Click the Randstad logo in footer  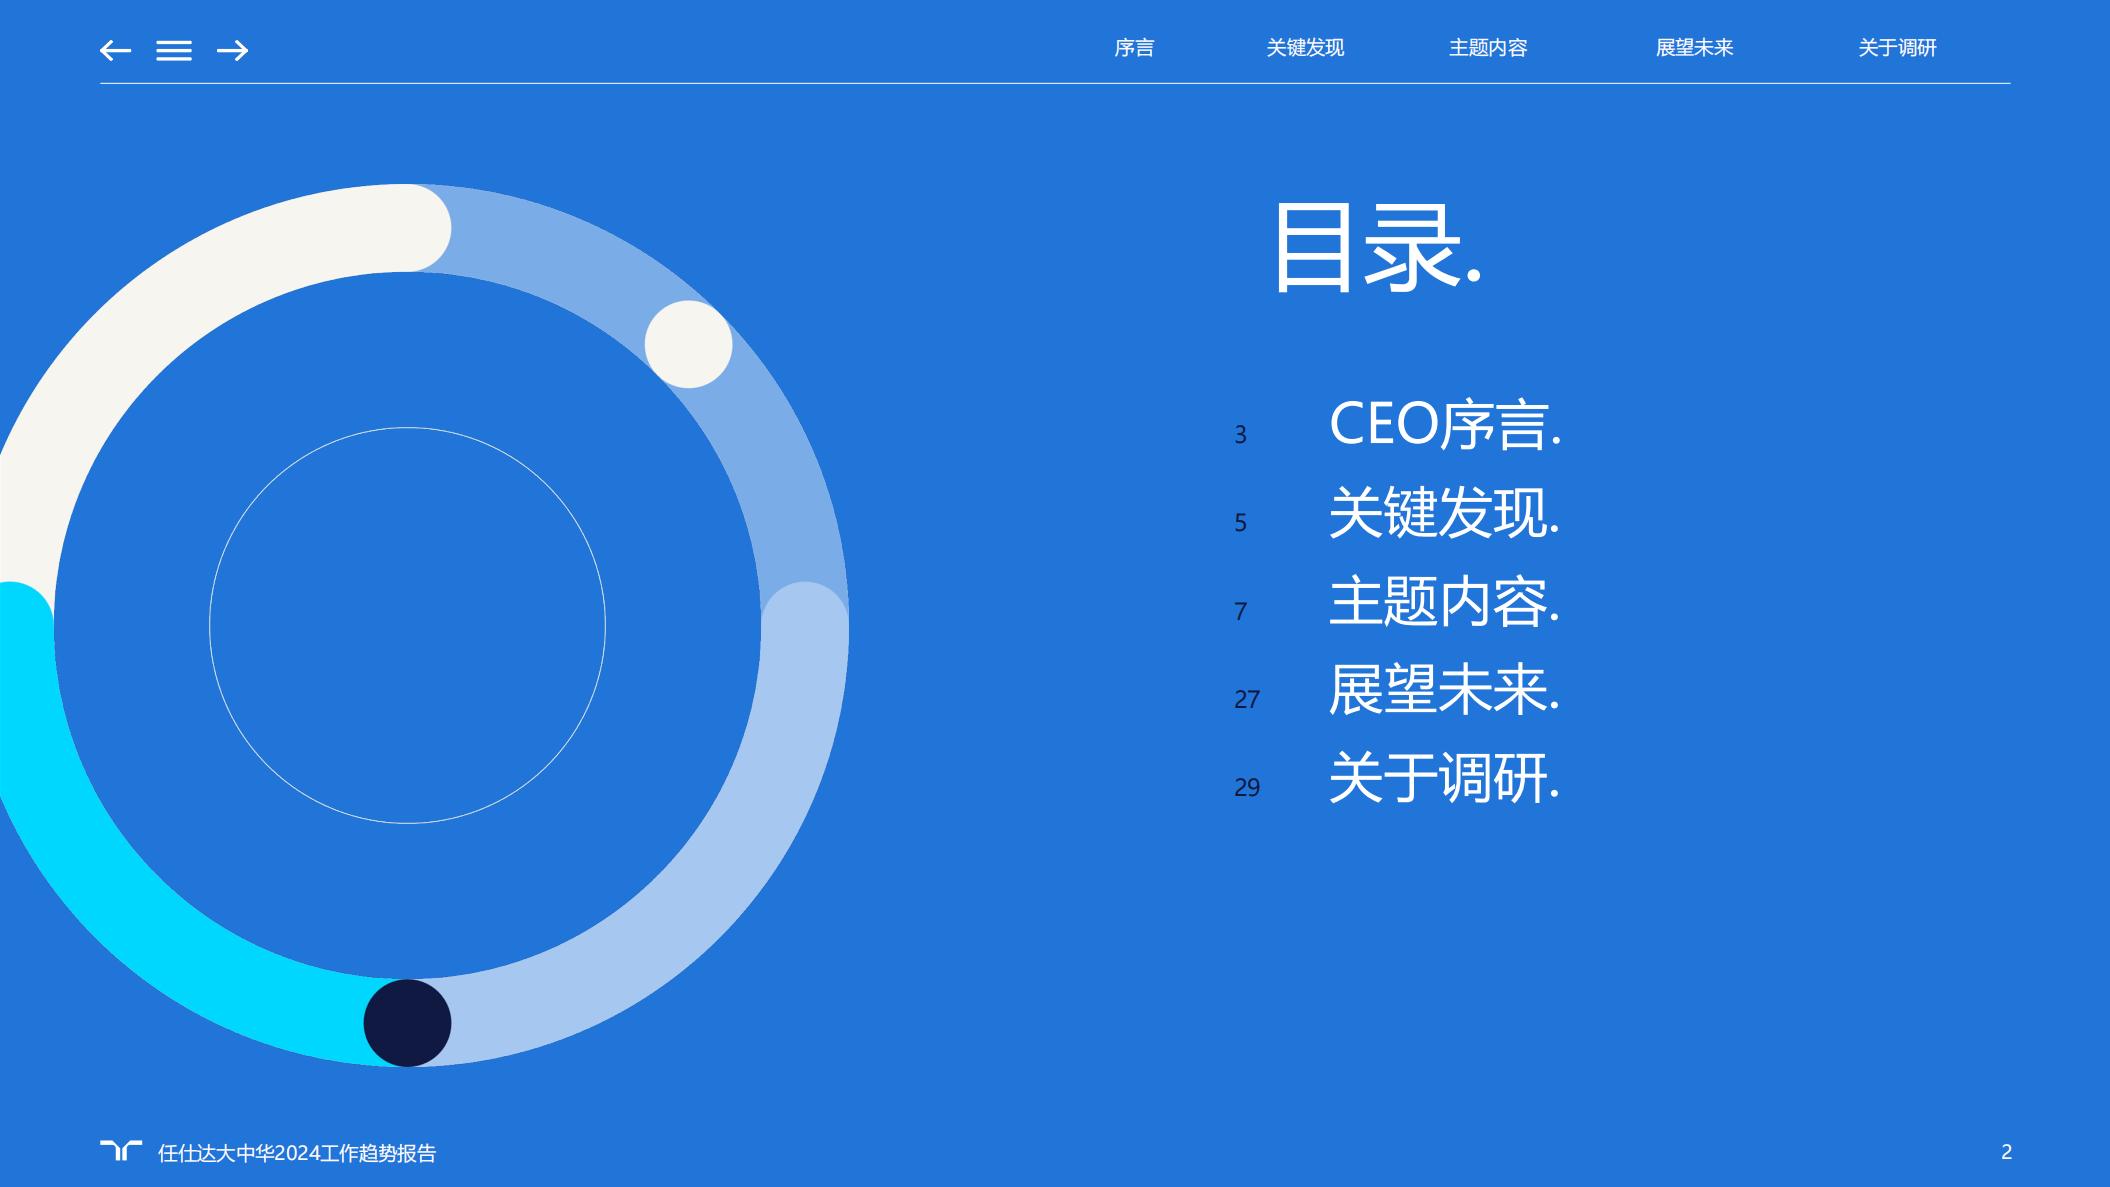pyautogui.click(x=121, y=1151)
